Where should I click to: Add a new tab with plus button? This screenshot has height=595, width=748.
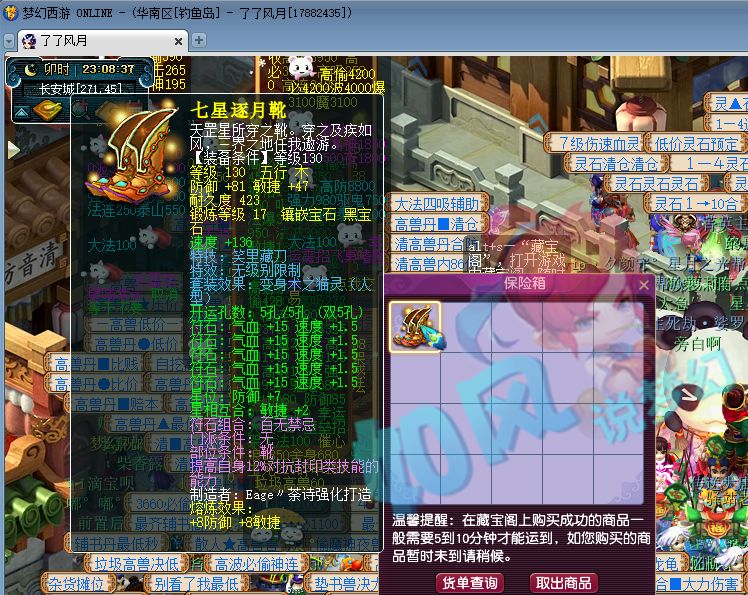click(199, 41)
